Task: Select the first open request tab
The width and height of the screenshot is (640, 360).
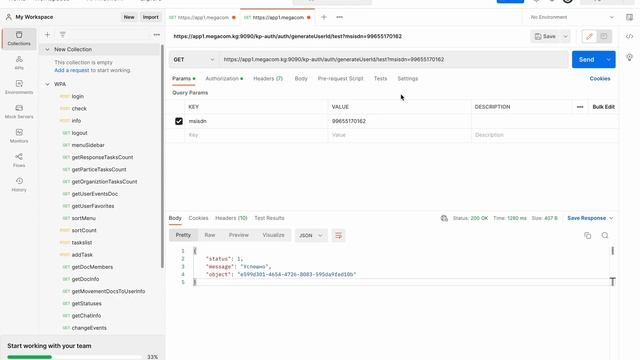Action: (x=202, y=17)
